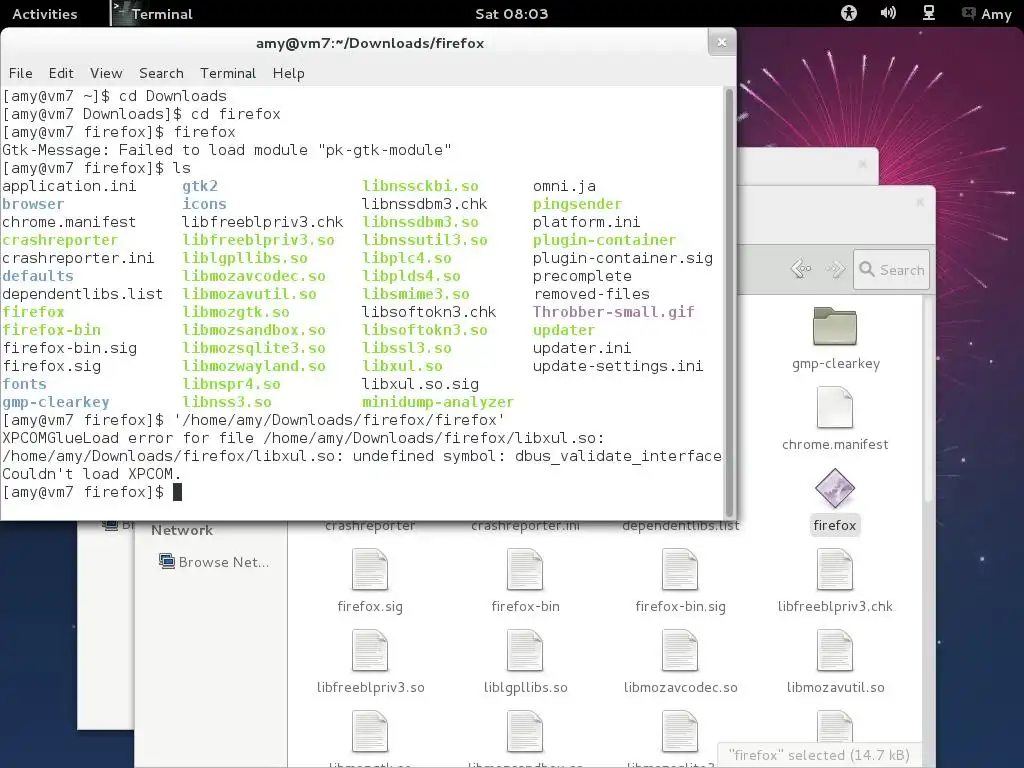1024x768 pixels.
Task: Open the Help menu in Terminal
Action: [x=289, y=73]
